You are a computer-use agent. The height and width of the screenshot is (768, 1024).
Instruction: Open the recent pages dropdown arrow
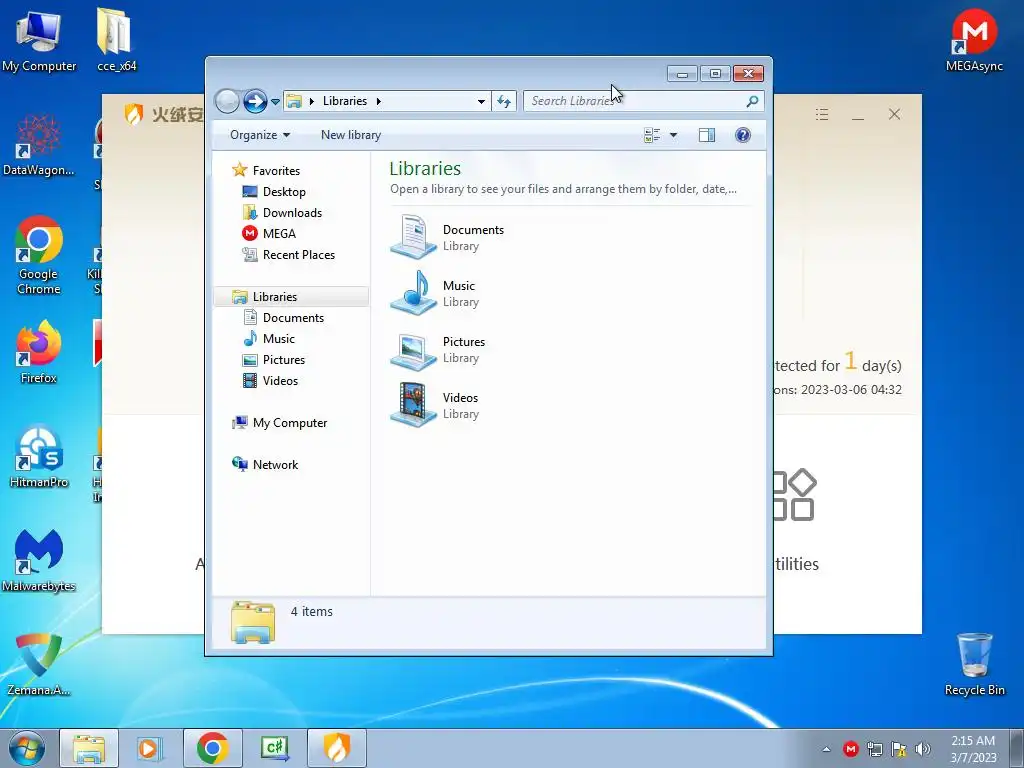click(x=276, y=102)
